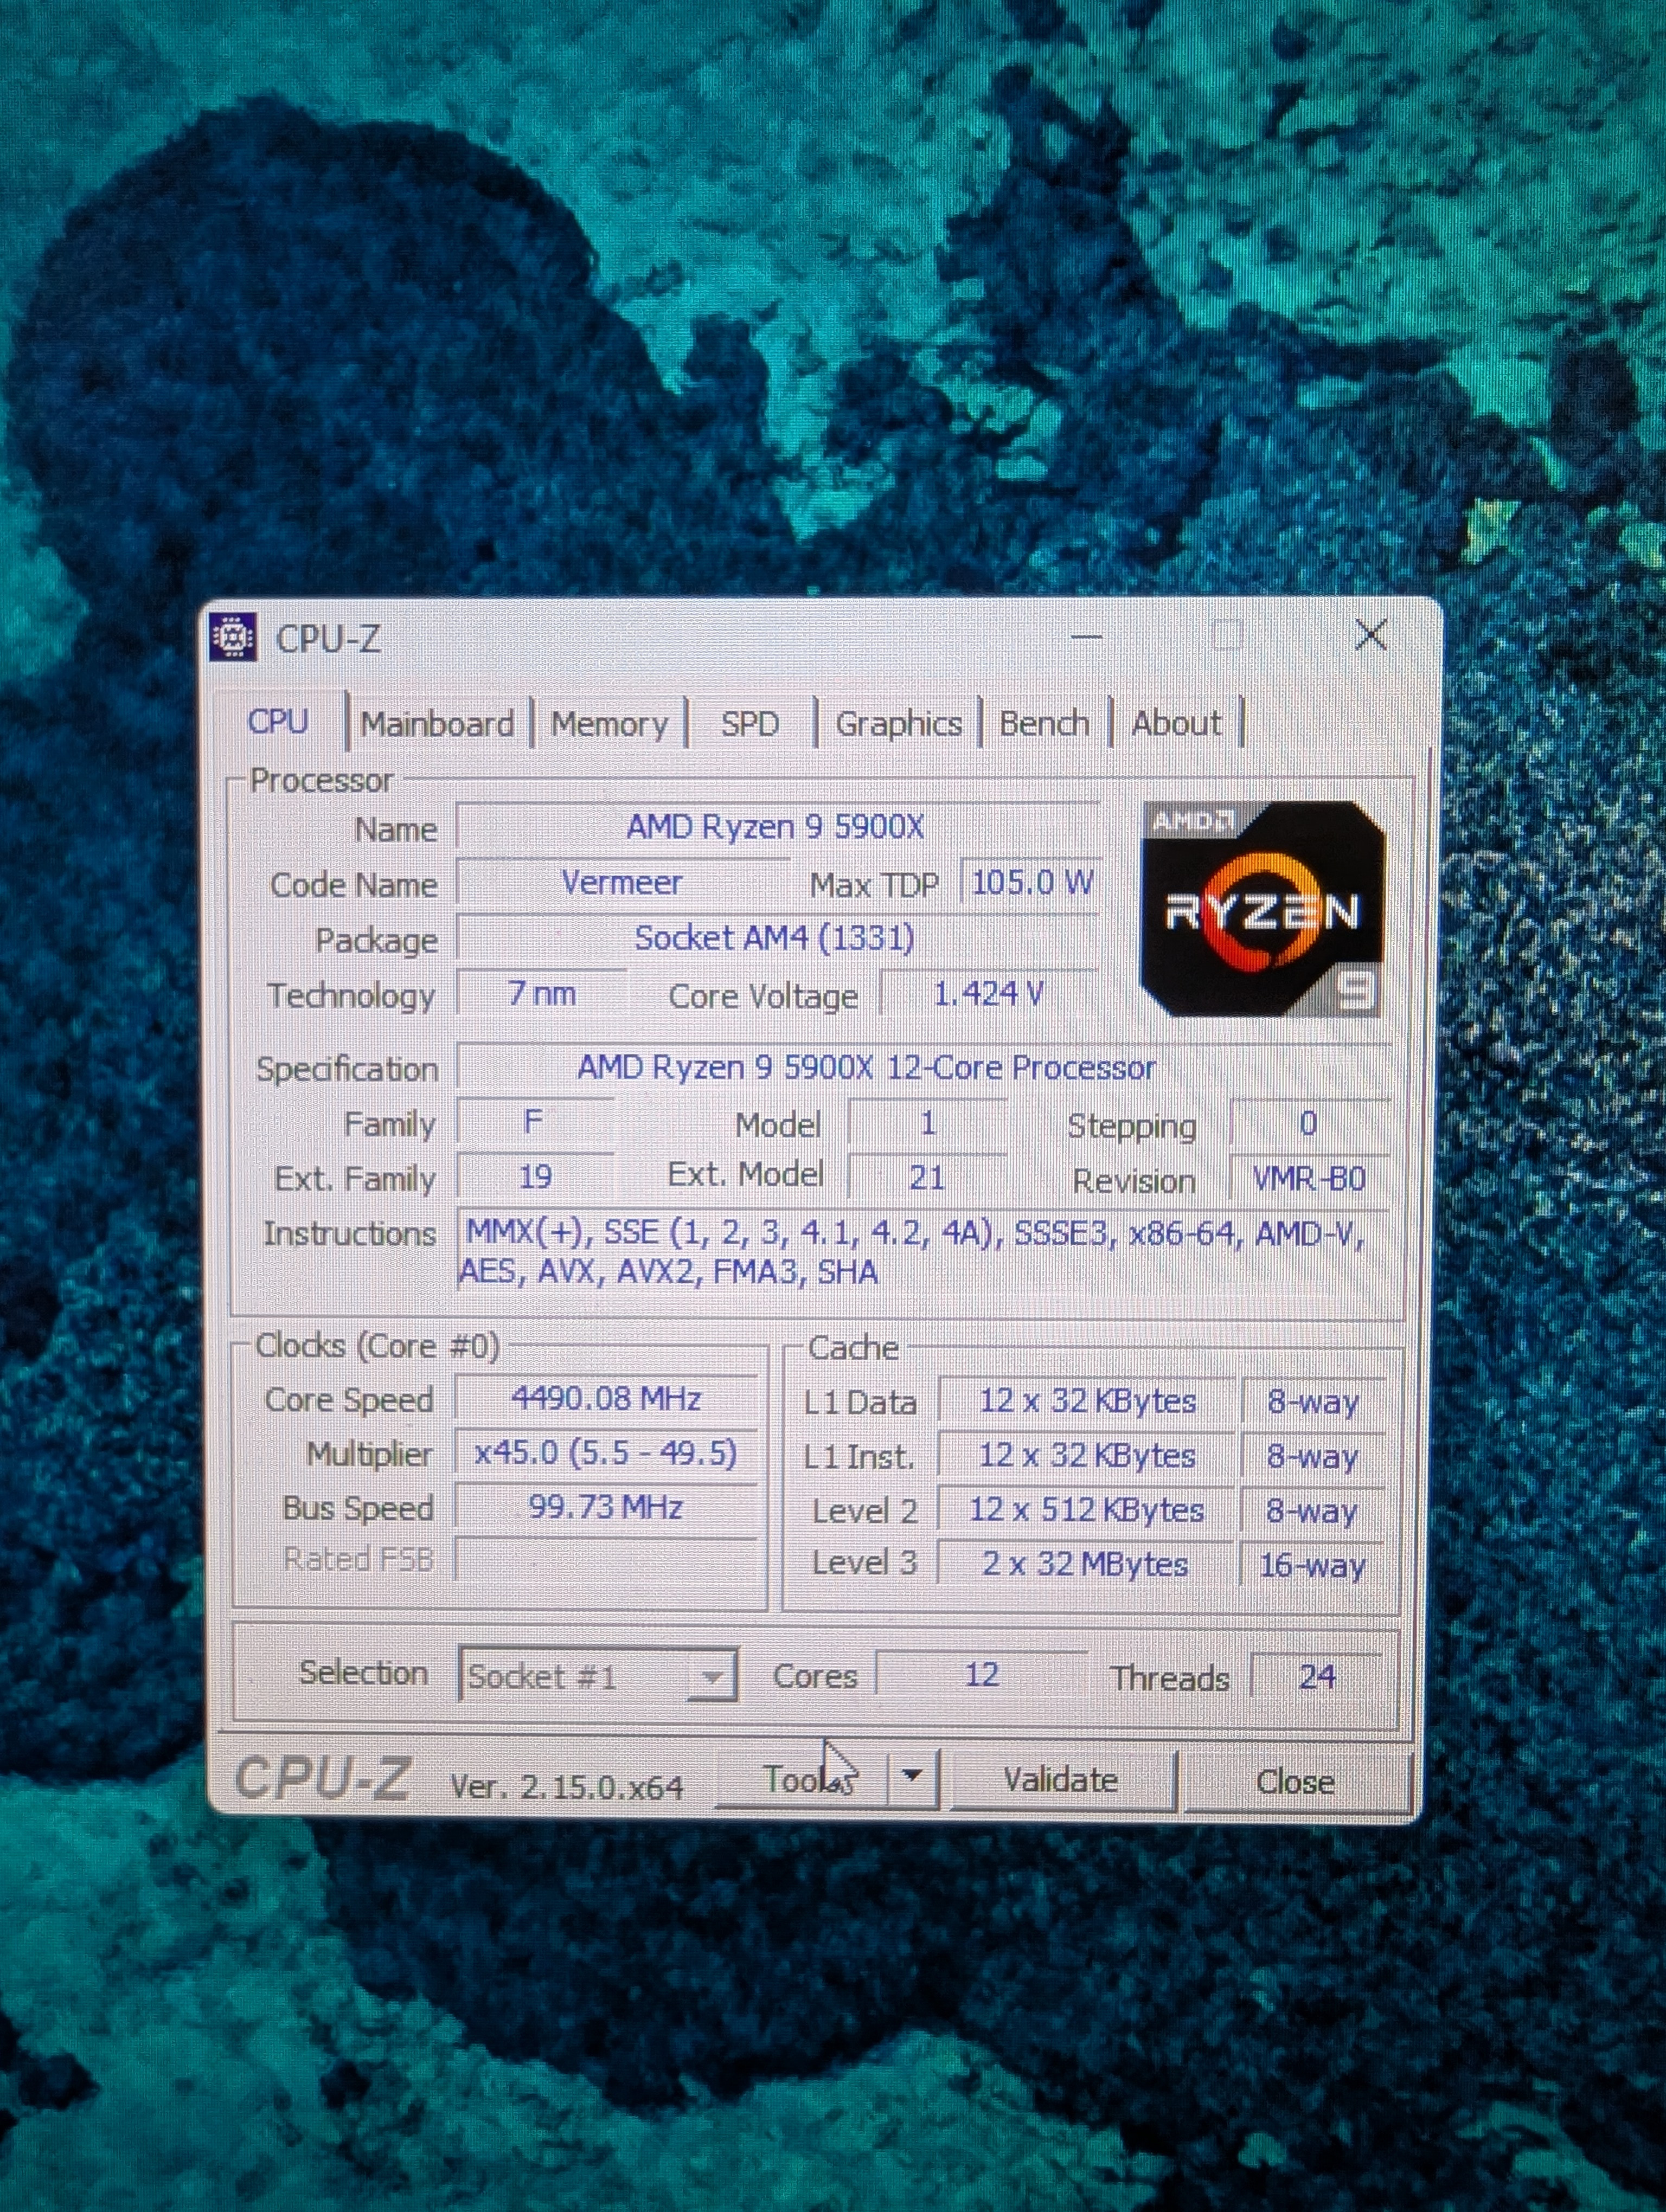Click the Family value F
The height and width of the screenshot is (2212, 1666).
pos(534,1122)
